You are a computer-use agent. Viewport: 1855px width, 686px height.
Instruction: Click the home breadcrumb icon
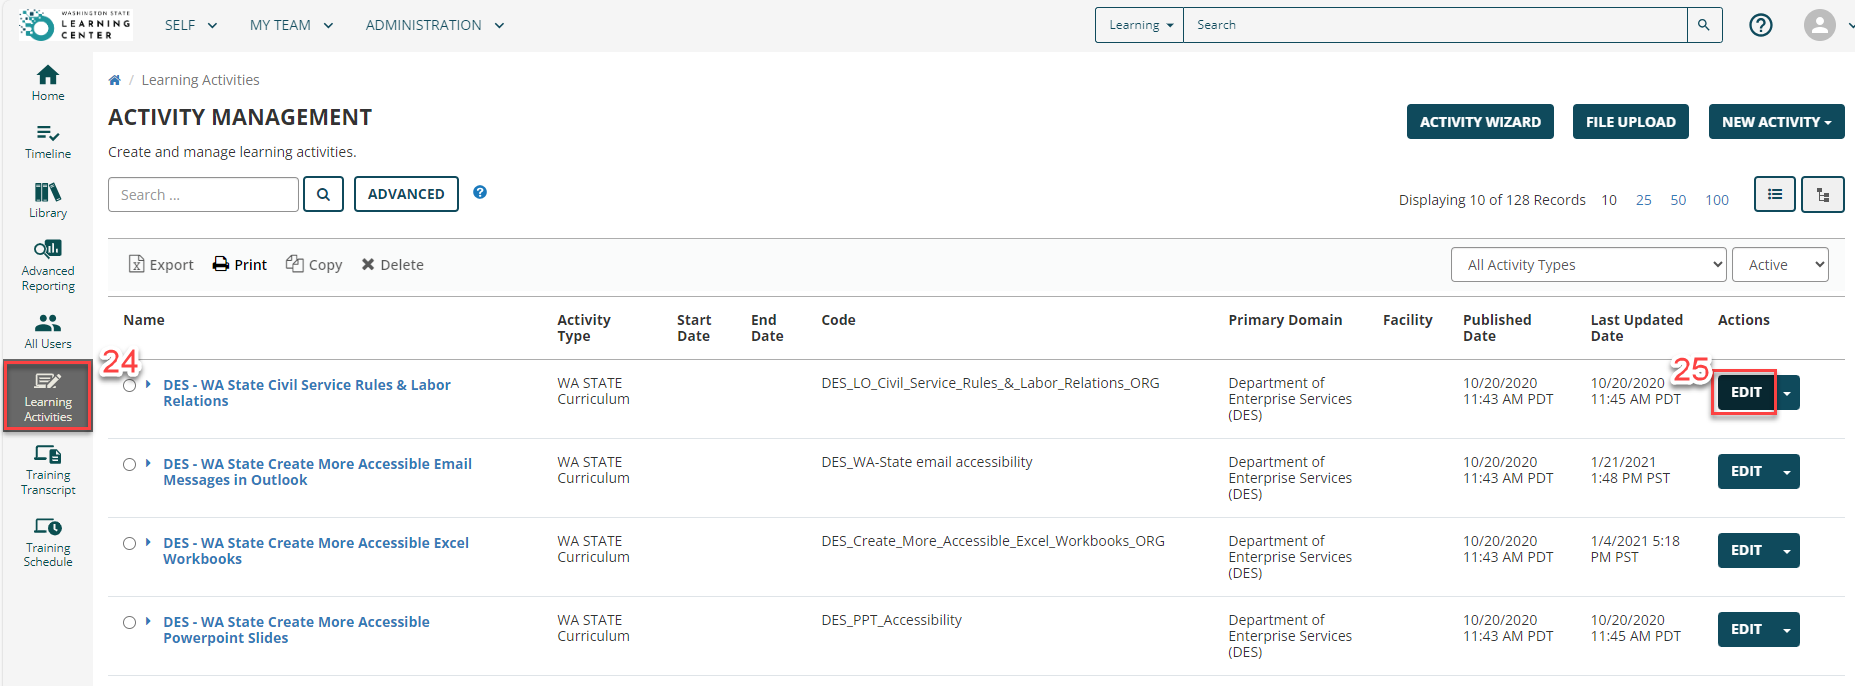(x=114, y=80)
